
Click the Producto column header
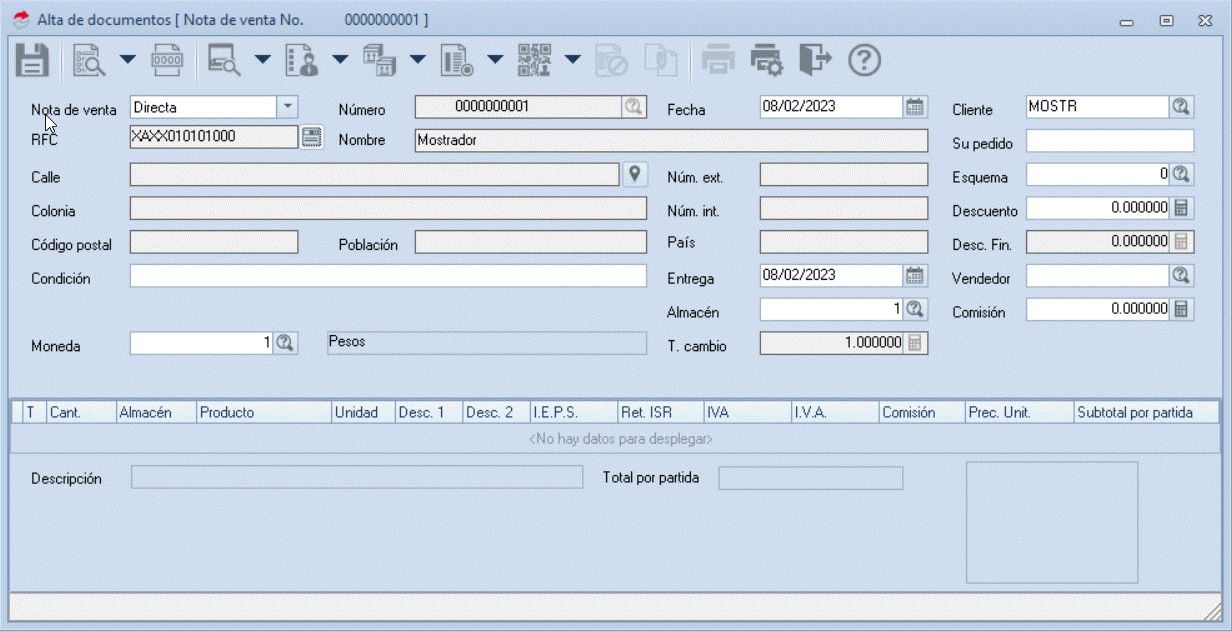tap(264, 412)
